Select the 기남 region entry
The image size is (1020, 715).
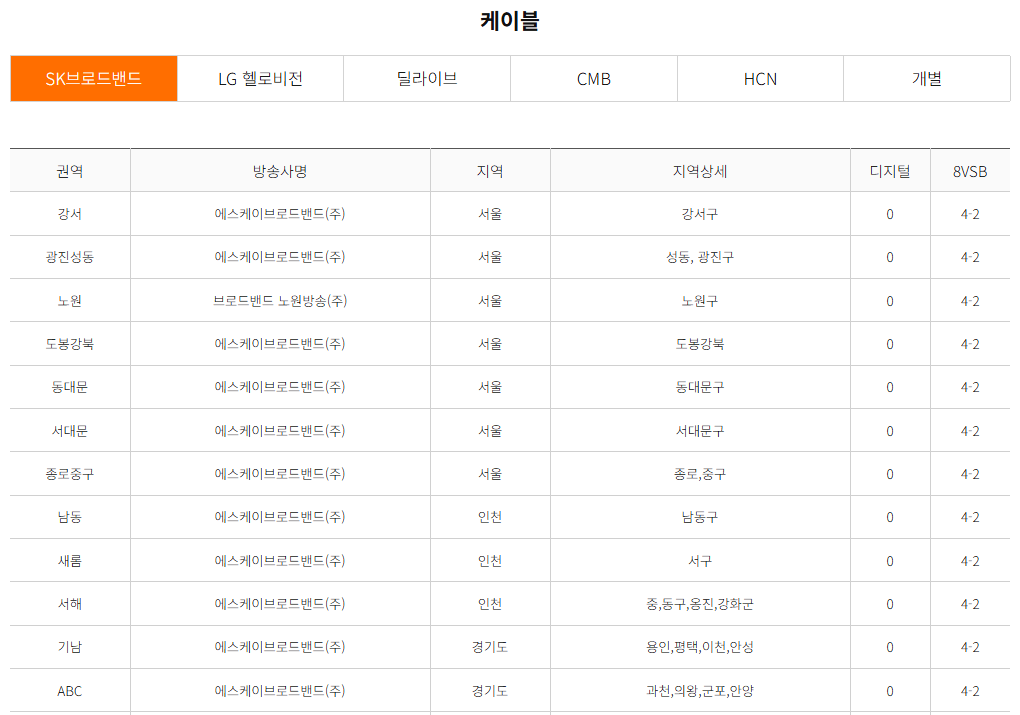(x=69, y=647)
